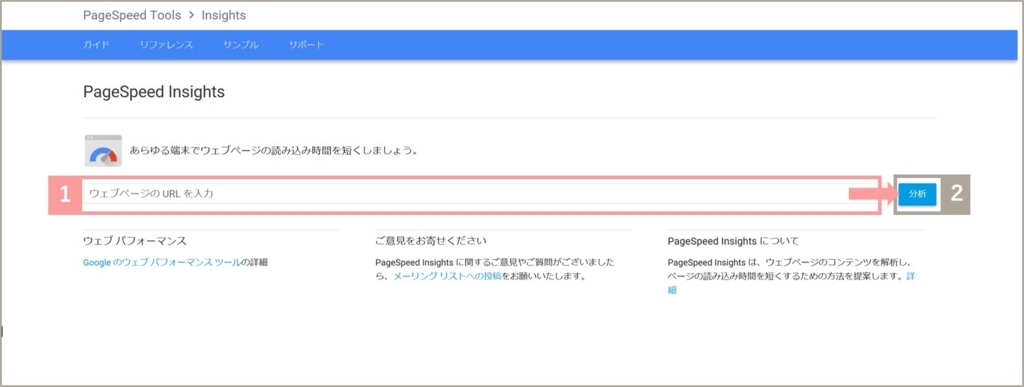Viewport: 1024px width, 387px height.
Task: Click the PageSpeed speedometer icon
Action: tap(103, 151)
